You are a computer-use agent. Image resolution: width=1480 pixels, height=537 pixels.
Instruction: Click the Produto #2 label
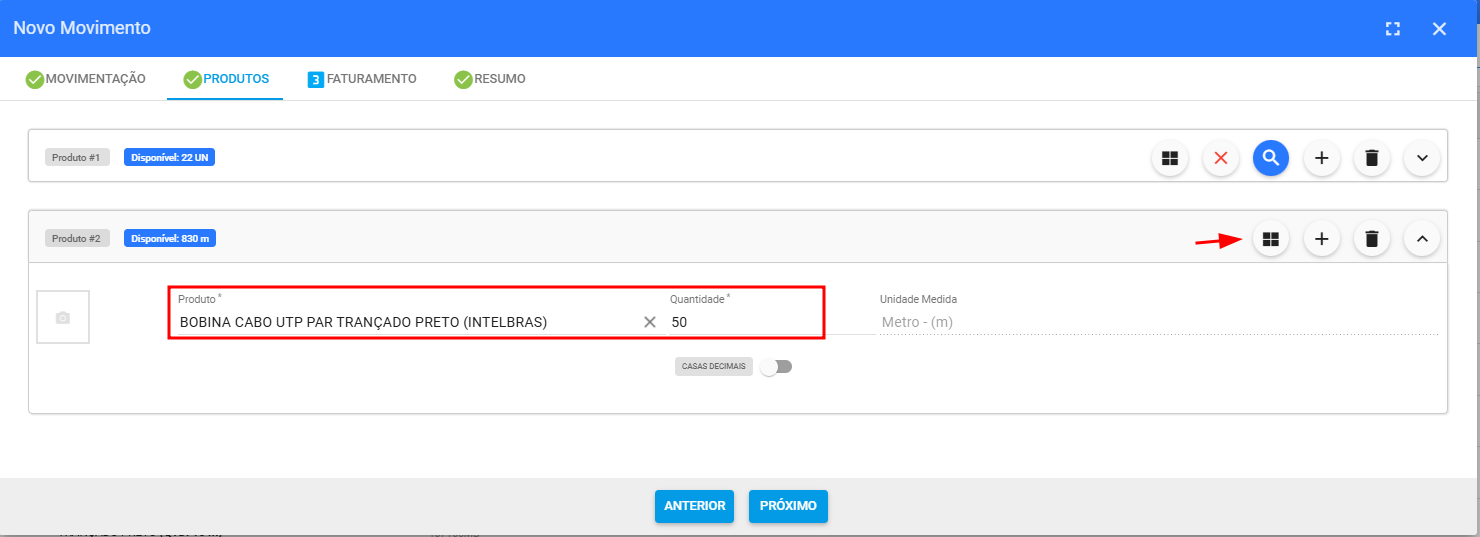tap(77, 239)
